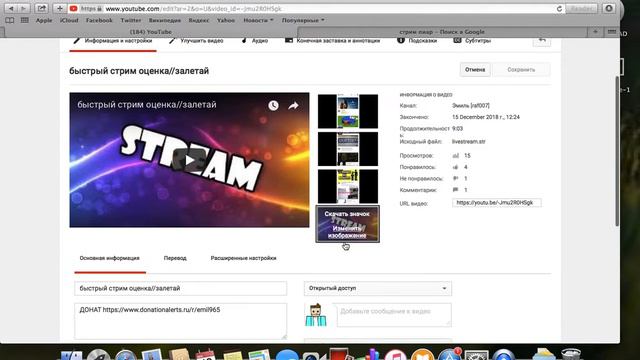Screen dimensions: 640x360
Task: Click Добавьте сообщение к видео field
Action: click(x=394, y=315)
